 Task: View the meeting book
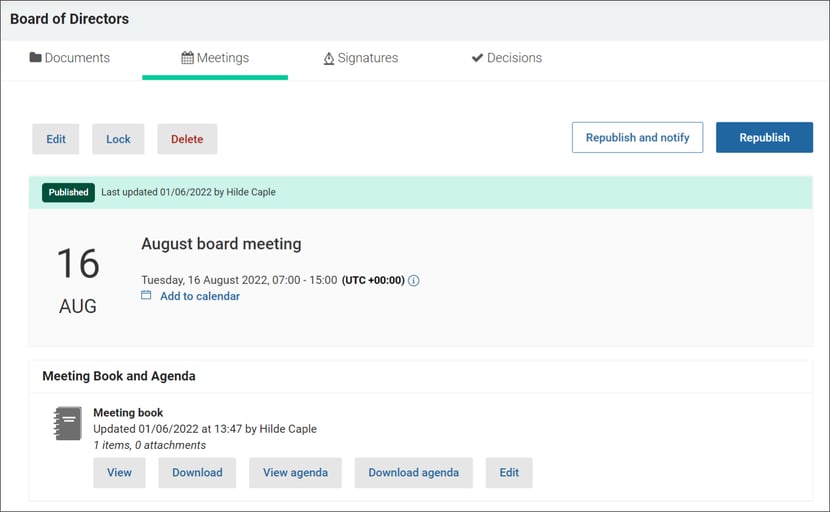coord(119,473)
